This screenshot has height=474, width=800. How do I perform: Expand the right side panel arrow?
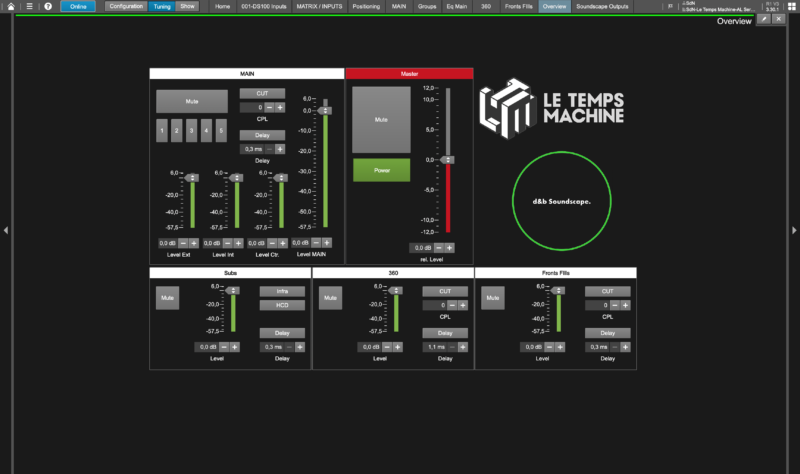tap(795, 231)
